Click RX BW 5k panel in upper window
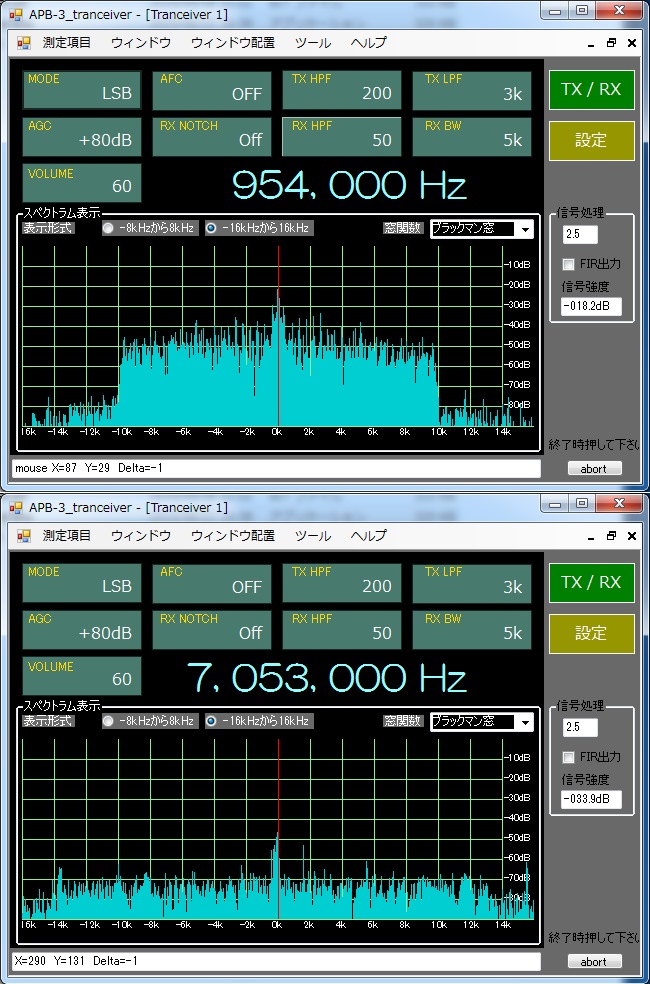This screenshot has height=984, width=650. point(471,137)
